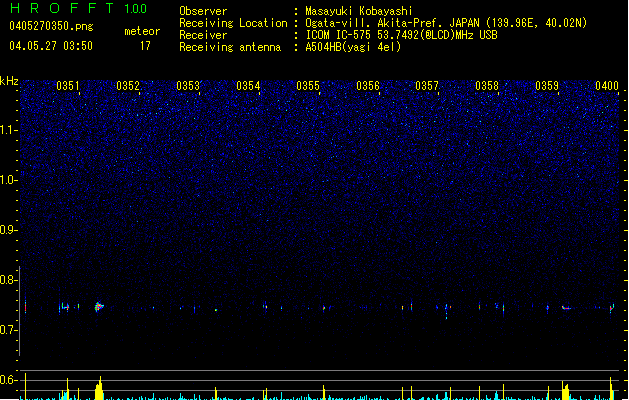This screenshot has height=400, width=629.
Task: Click the meteor count value 17
Action: click(145, 46)
